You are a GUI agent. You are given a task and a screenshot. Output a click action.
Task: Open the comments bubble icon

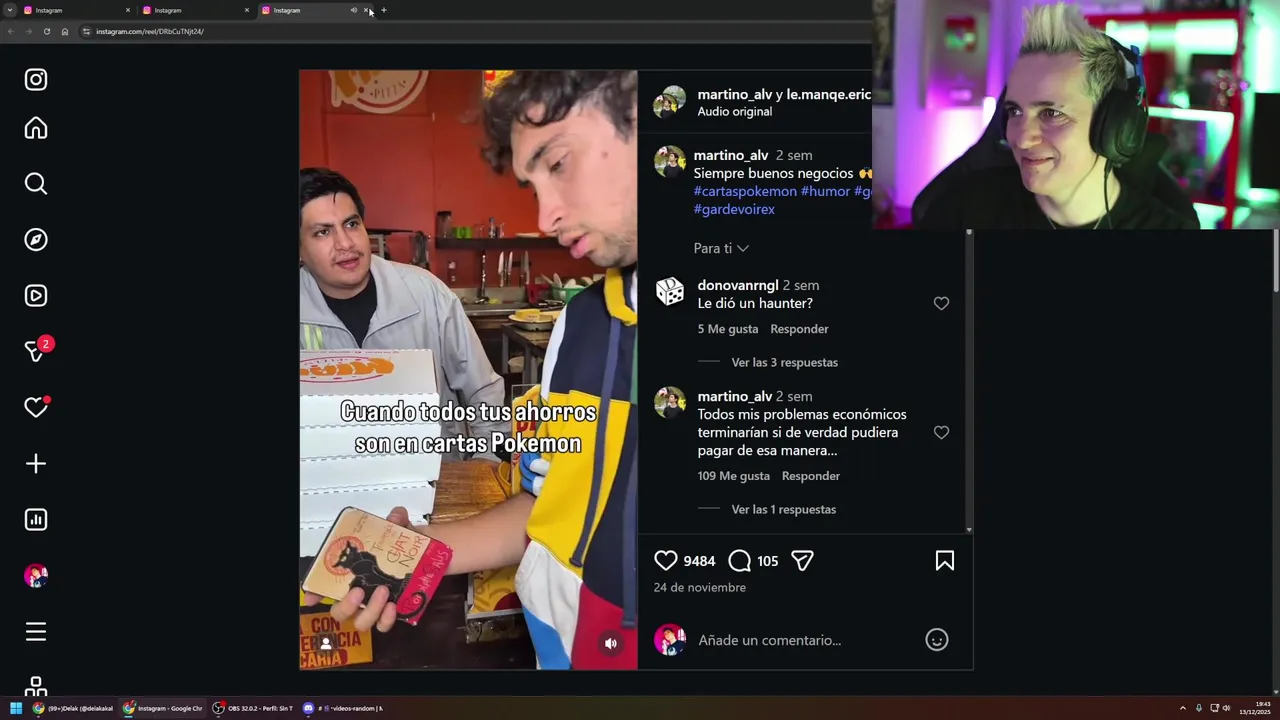pyautogui.click(x=740, y=561)
